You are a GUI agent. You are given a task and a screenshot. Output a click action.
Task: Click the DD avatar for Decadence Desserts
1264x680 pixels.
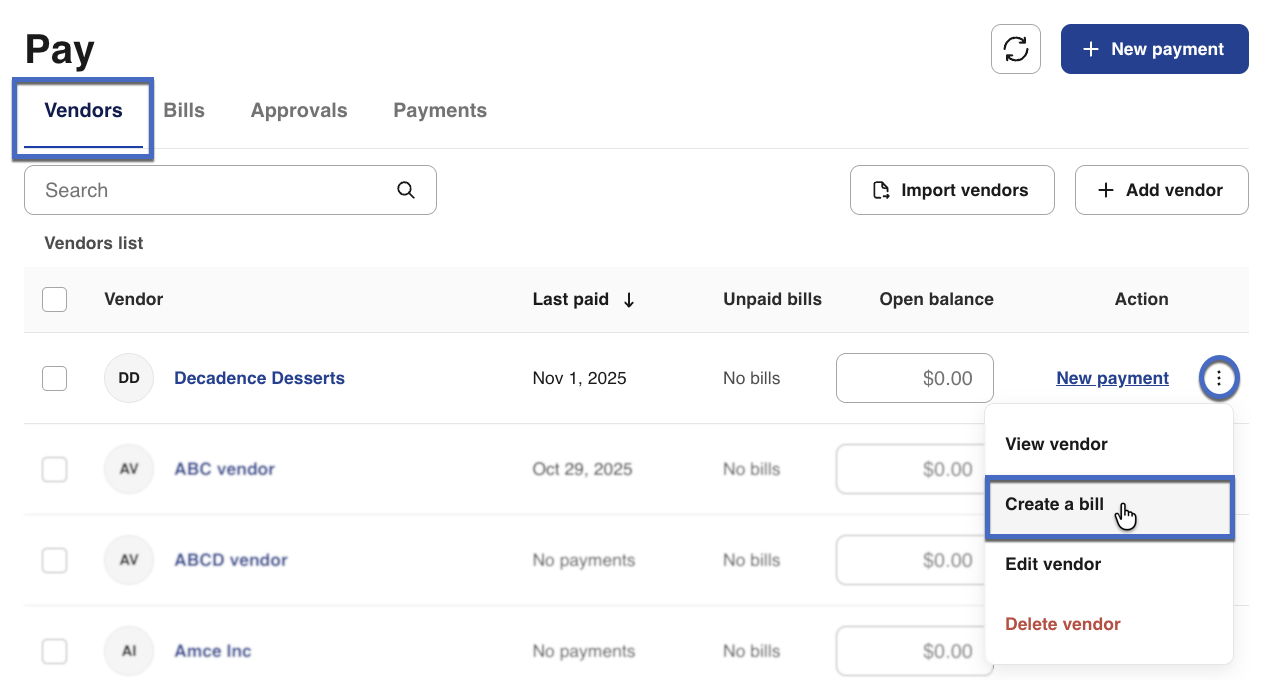(x=129, y=378)
